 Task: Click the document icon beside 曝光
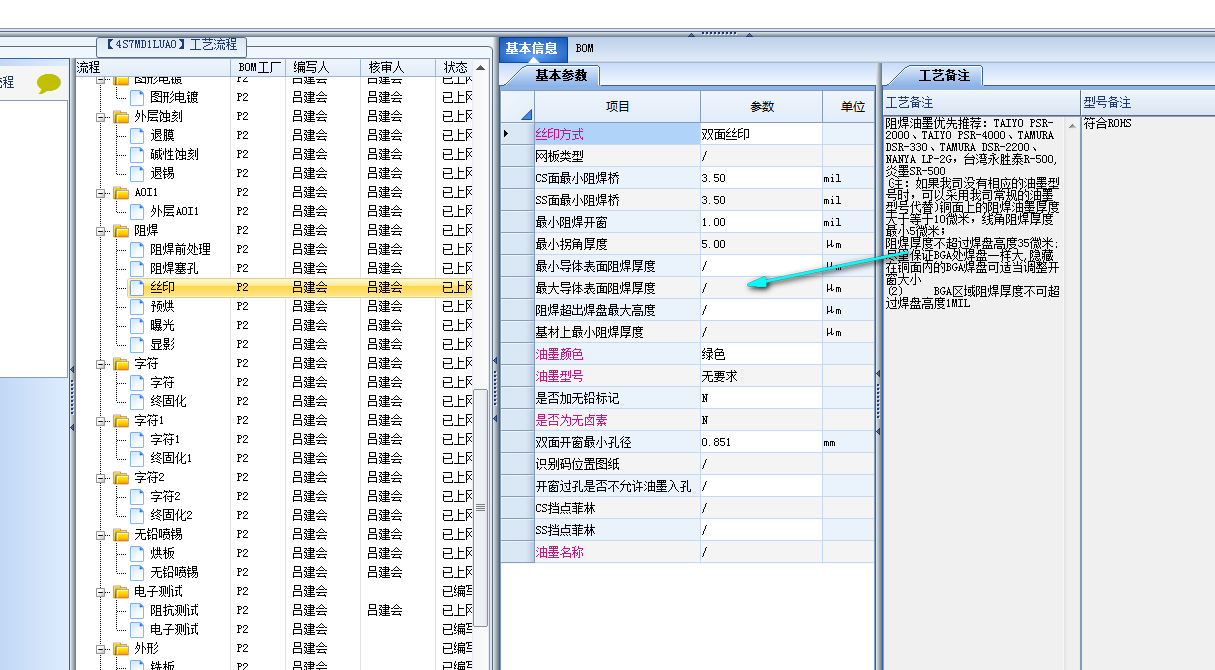137,326
